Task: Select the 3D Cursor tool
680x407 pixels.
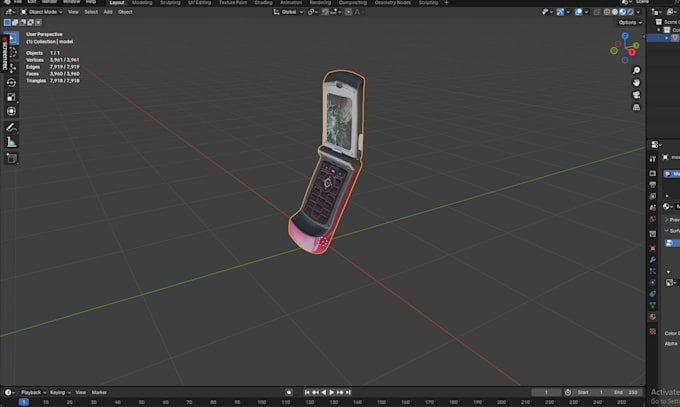Action: click(x=12, y=53)
